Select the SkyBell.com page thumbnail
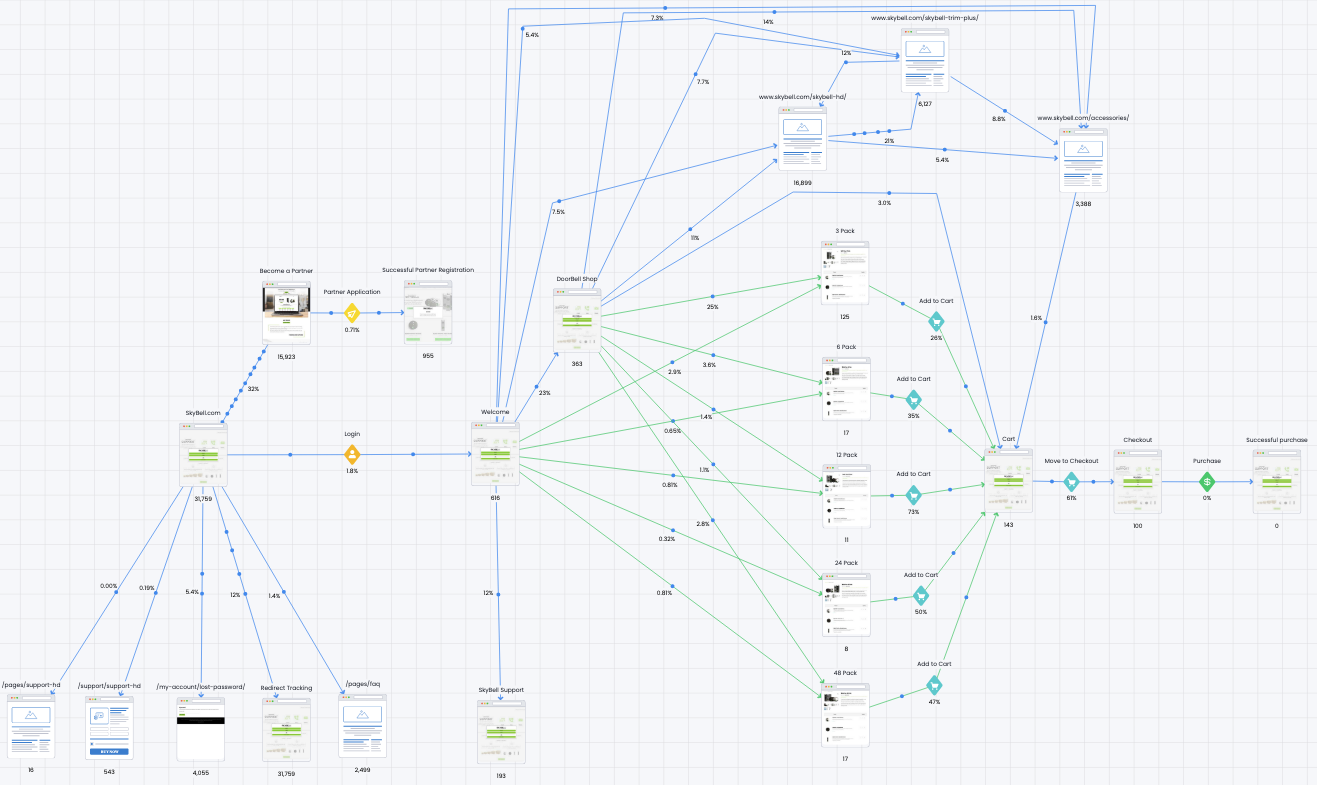Screen dimensions: 1317x785 (x=203, y=455)
